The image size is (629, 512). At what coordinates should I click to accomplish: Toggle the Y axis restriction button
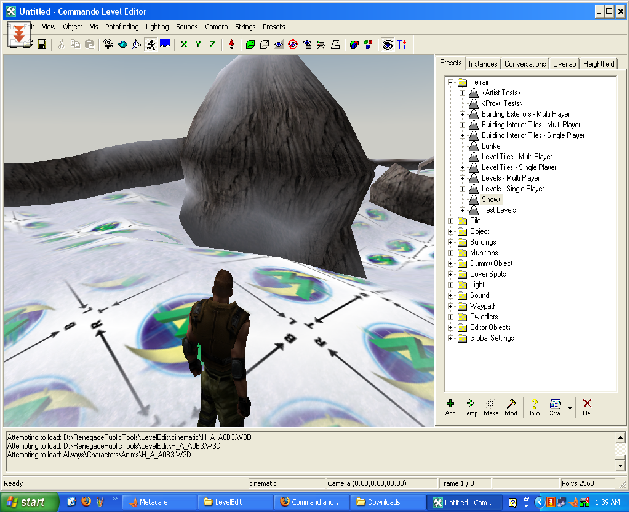click(x=198, y=45)
